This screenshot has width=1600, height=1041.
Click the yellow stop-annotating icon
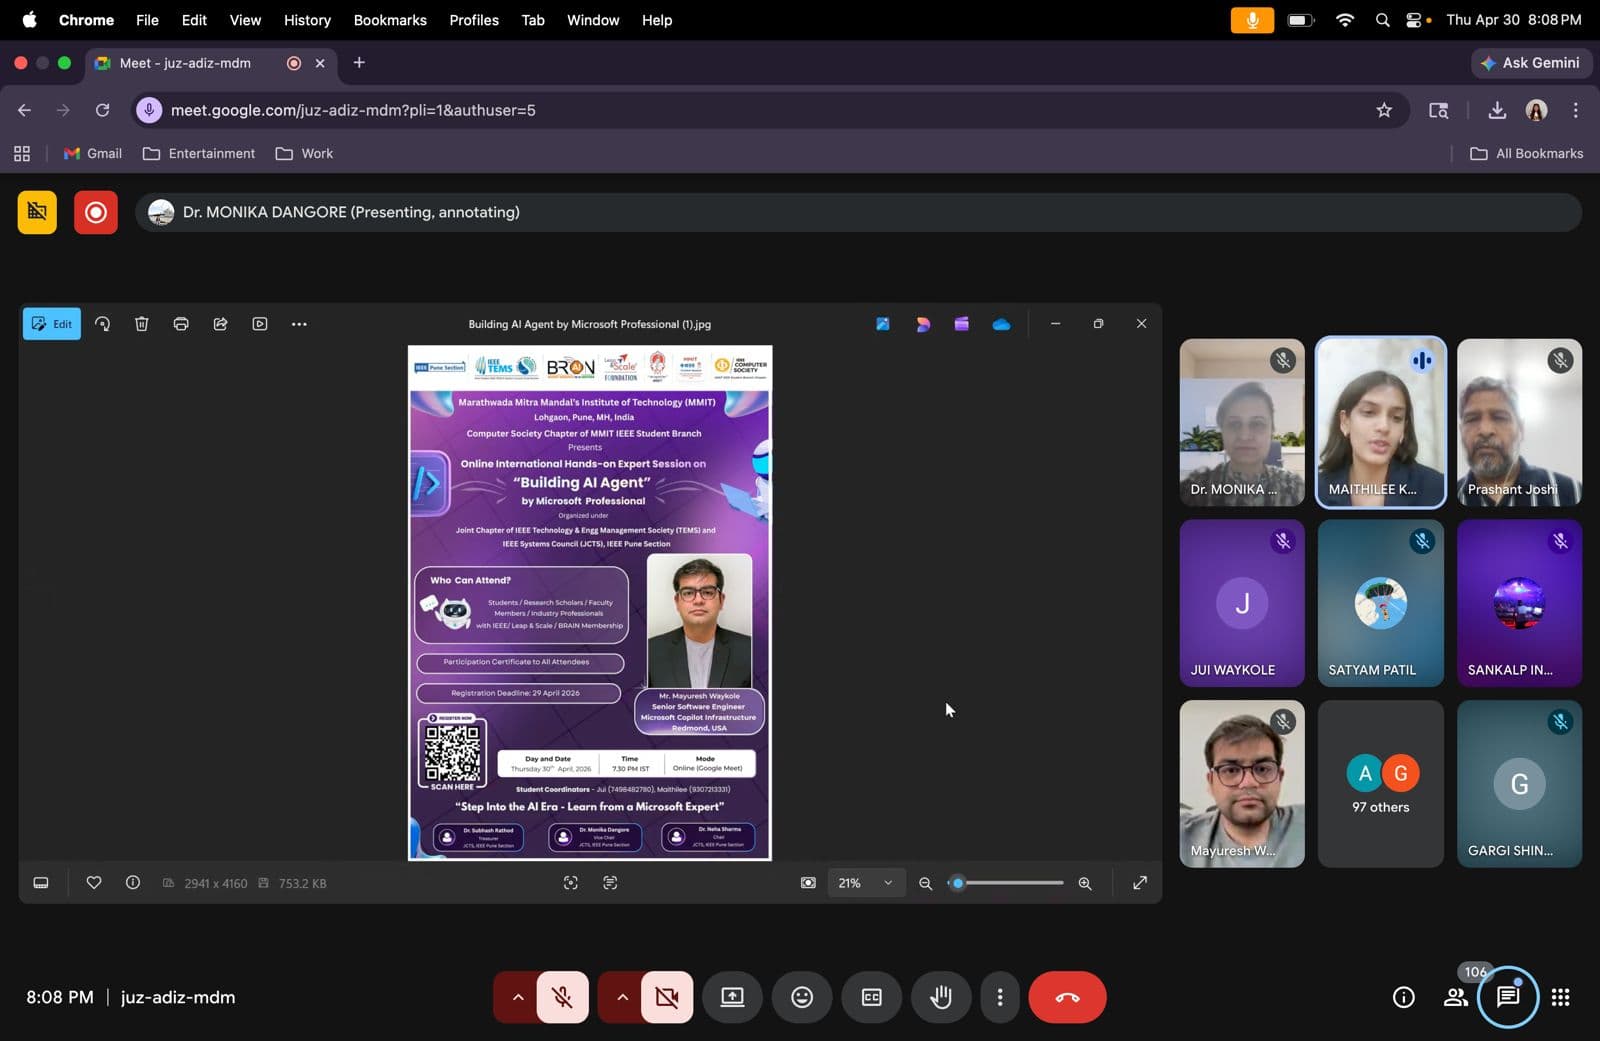(37, 212)
